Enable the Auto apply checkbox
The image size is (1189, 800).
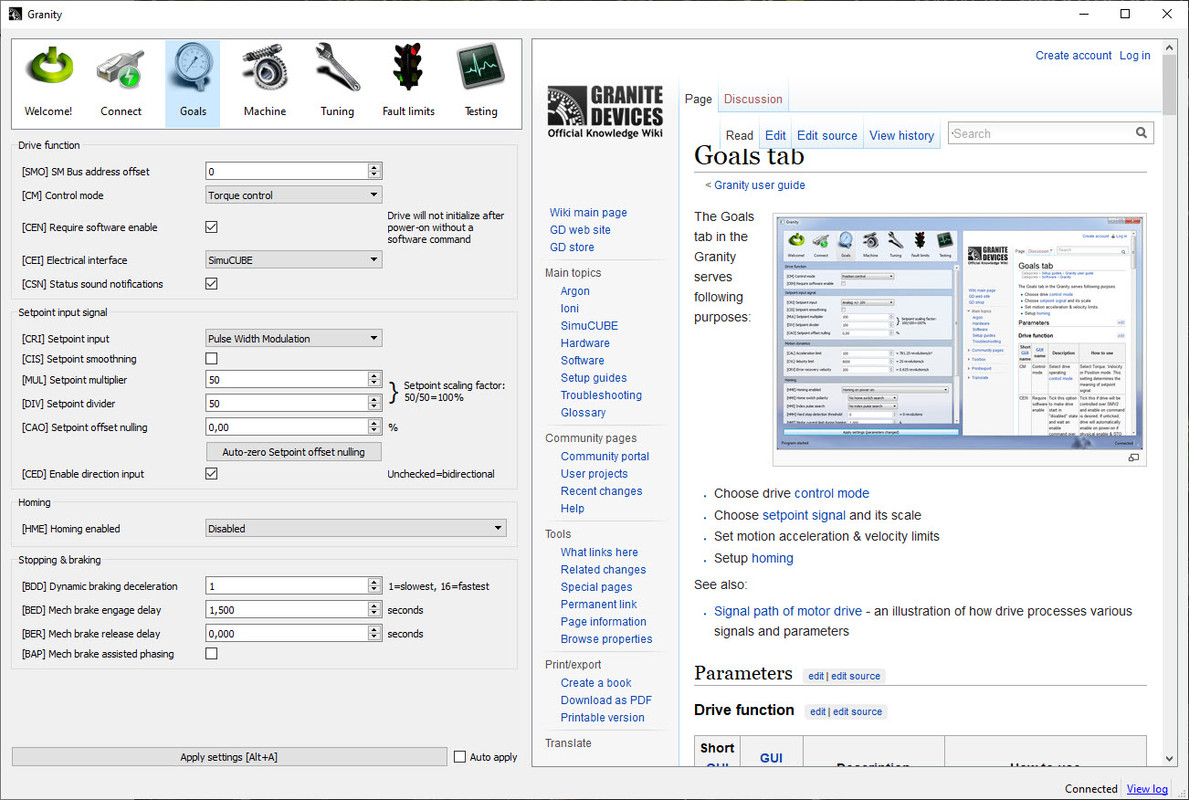click(x=460, y=757)
